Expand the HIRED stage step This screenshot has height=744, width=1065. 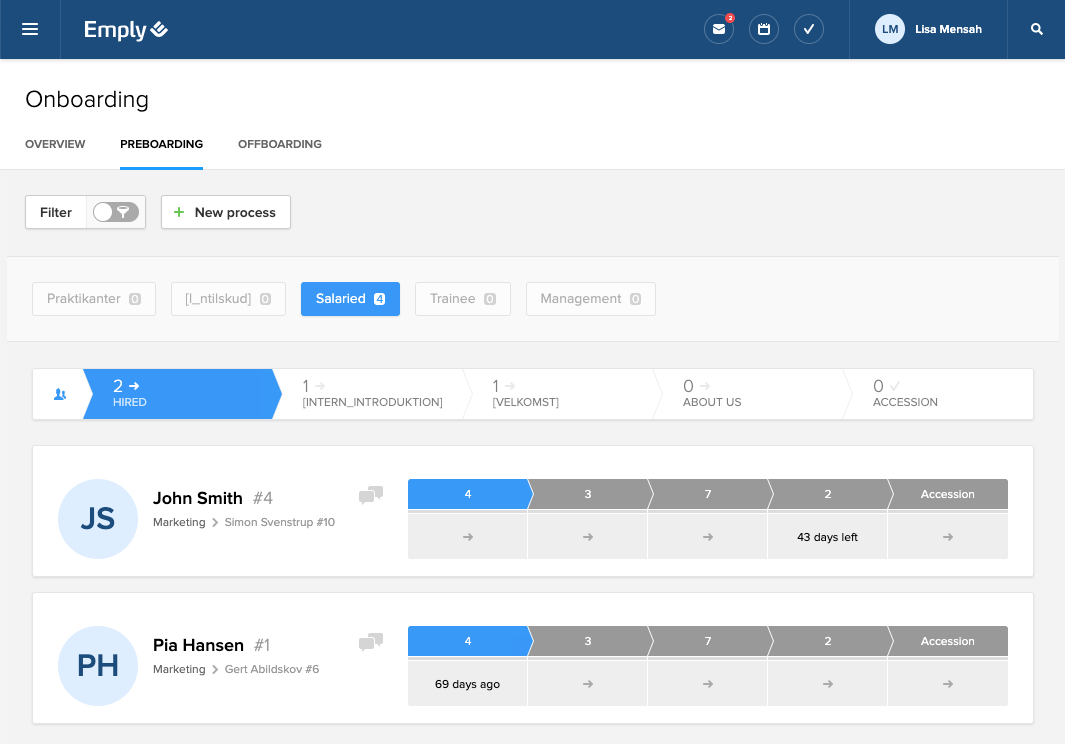[x=176, y=394]
